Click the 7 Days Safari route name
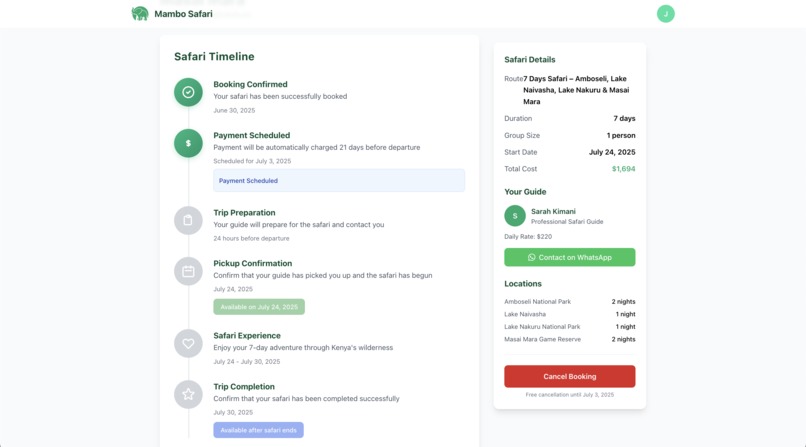Screen dimensions: 806x447 click(576, 90)
